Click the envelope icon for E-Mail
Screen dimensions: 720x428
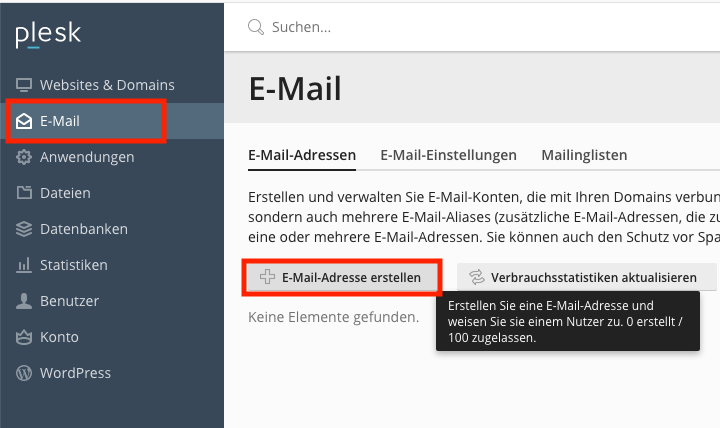pyautogui.click(x=24, y=121)
